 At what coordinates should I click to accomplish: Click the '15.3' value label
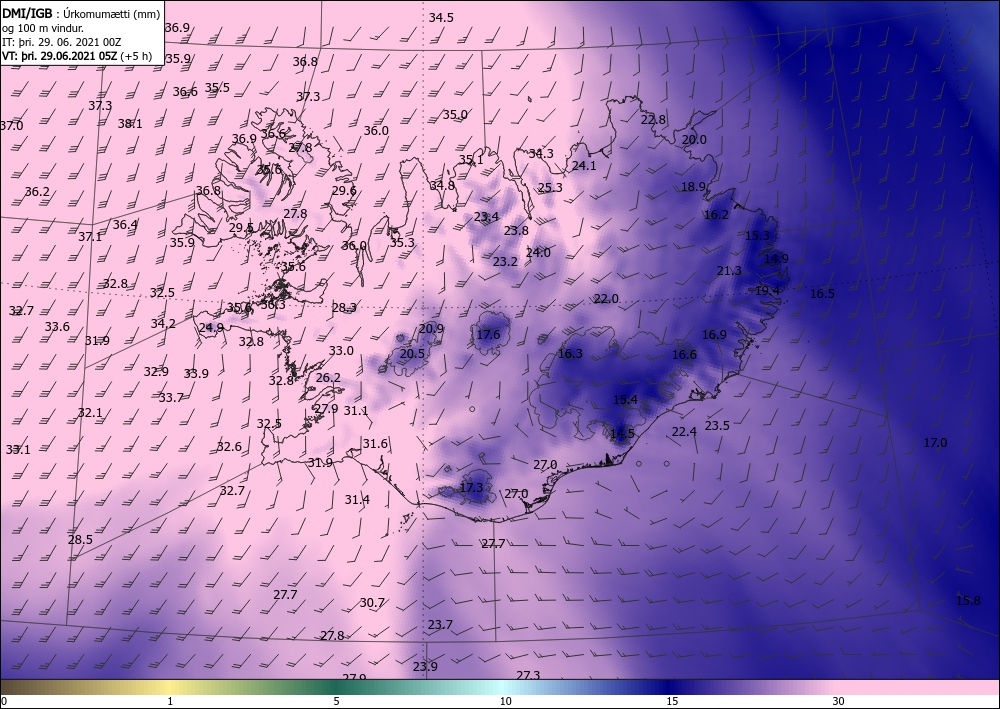point(757,235)
